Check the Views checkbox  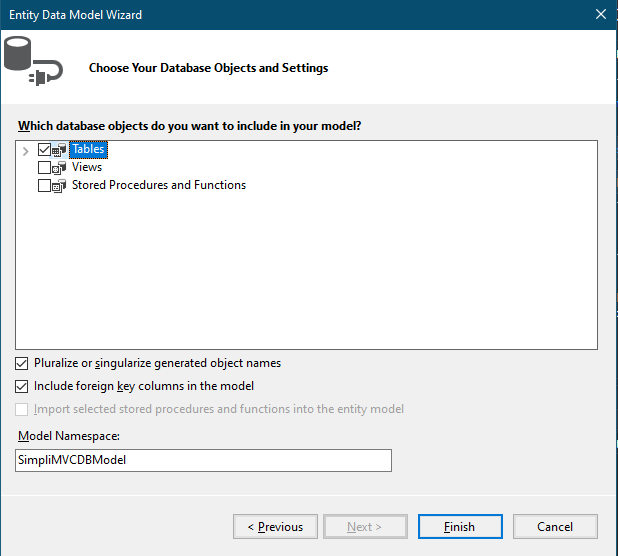click(x=44, y=167)
